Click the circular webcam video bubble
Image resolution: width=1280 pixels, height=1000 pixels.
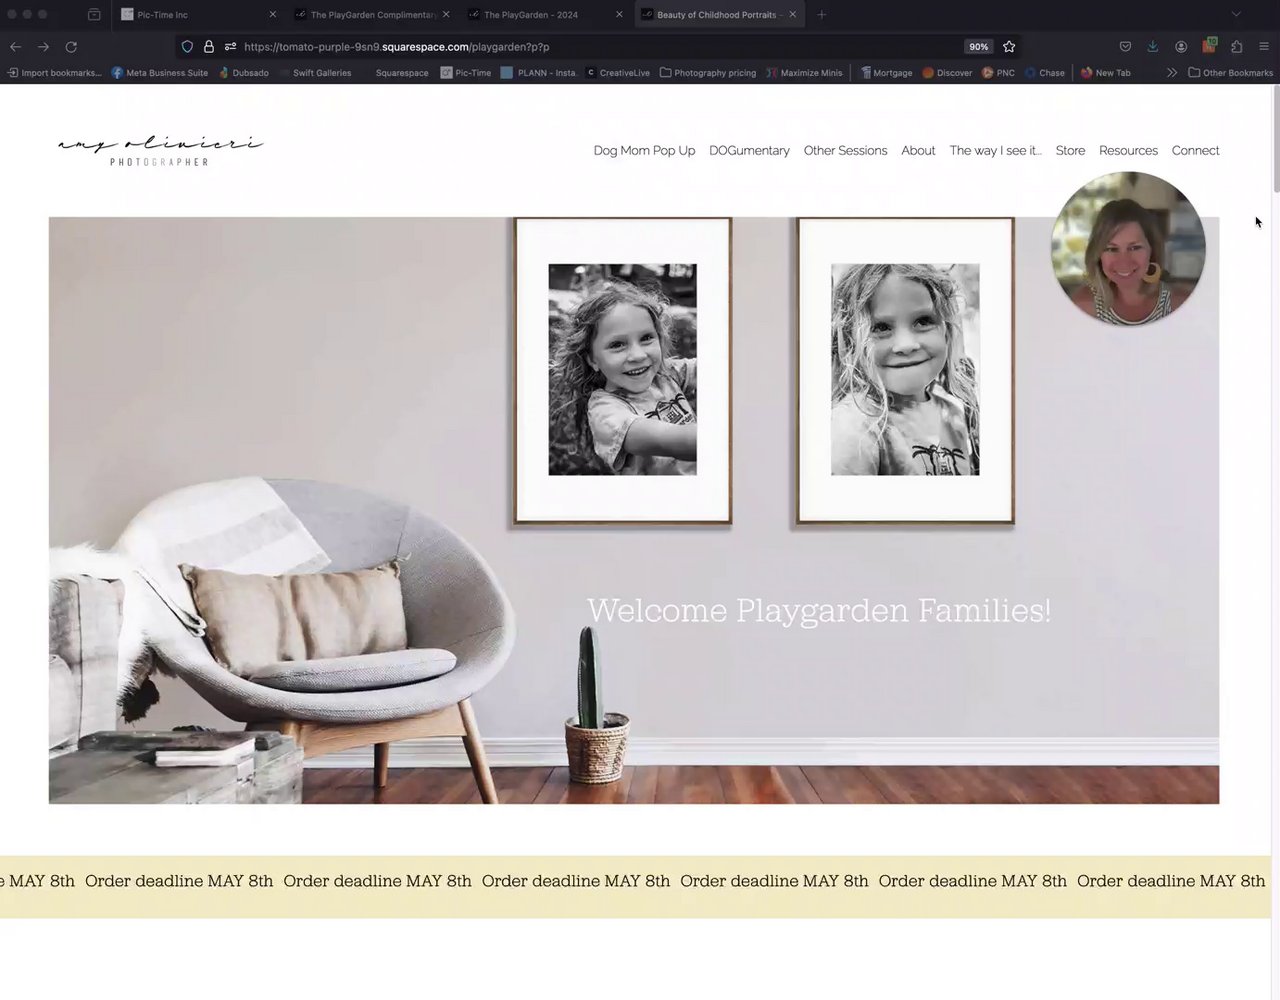(x=1128, y=249)
